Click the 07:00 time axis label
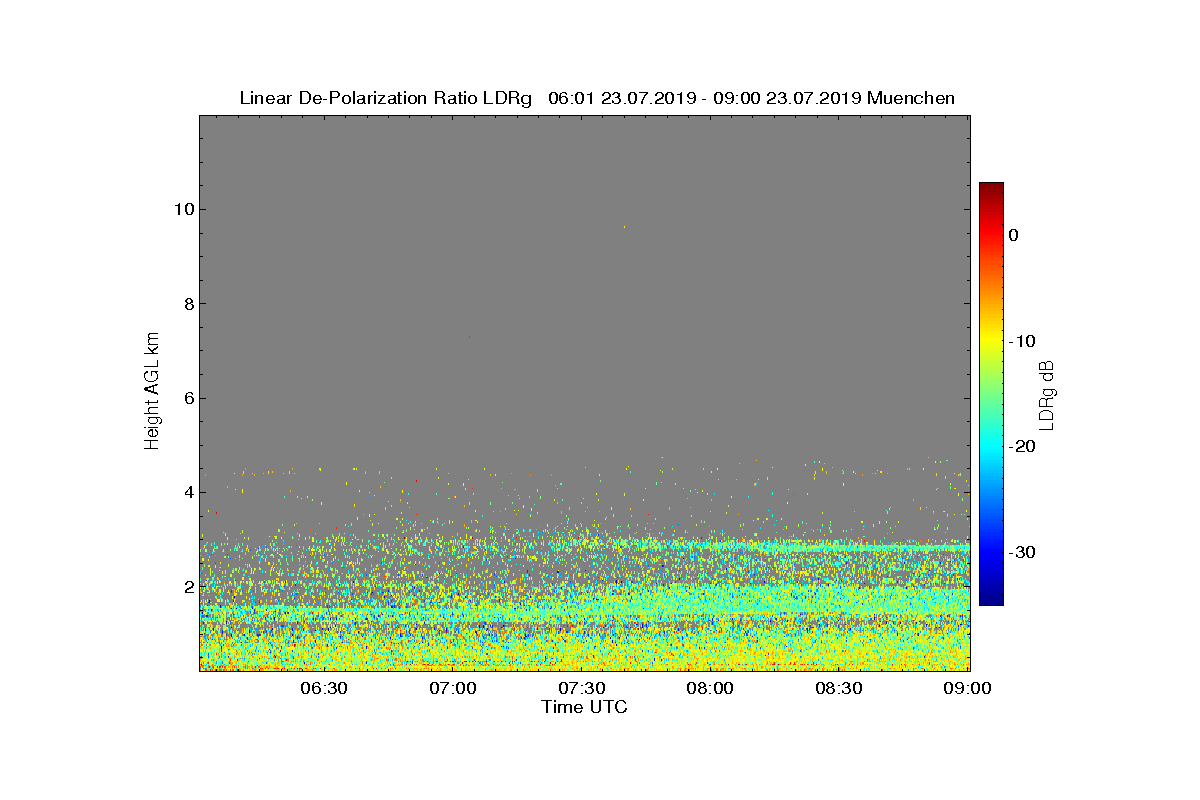 click(x=452, y=688)
